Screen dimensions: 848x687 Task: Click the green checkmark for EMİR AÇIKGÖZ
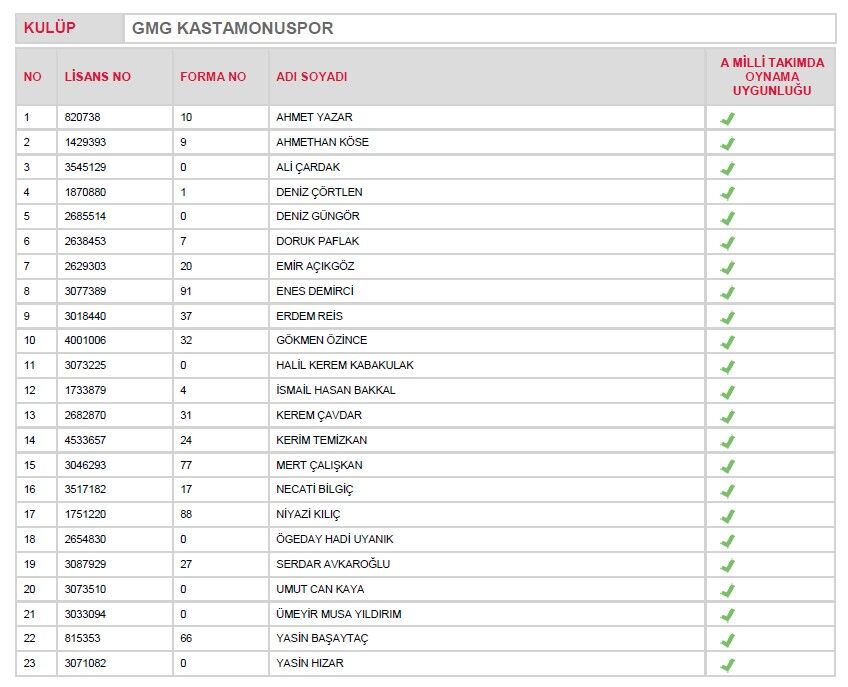727,268
